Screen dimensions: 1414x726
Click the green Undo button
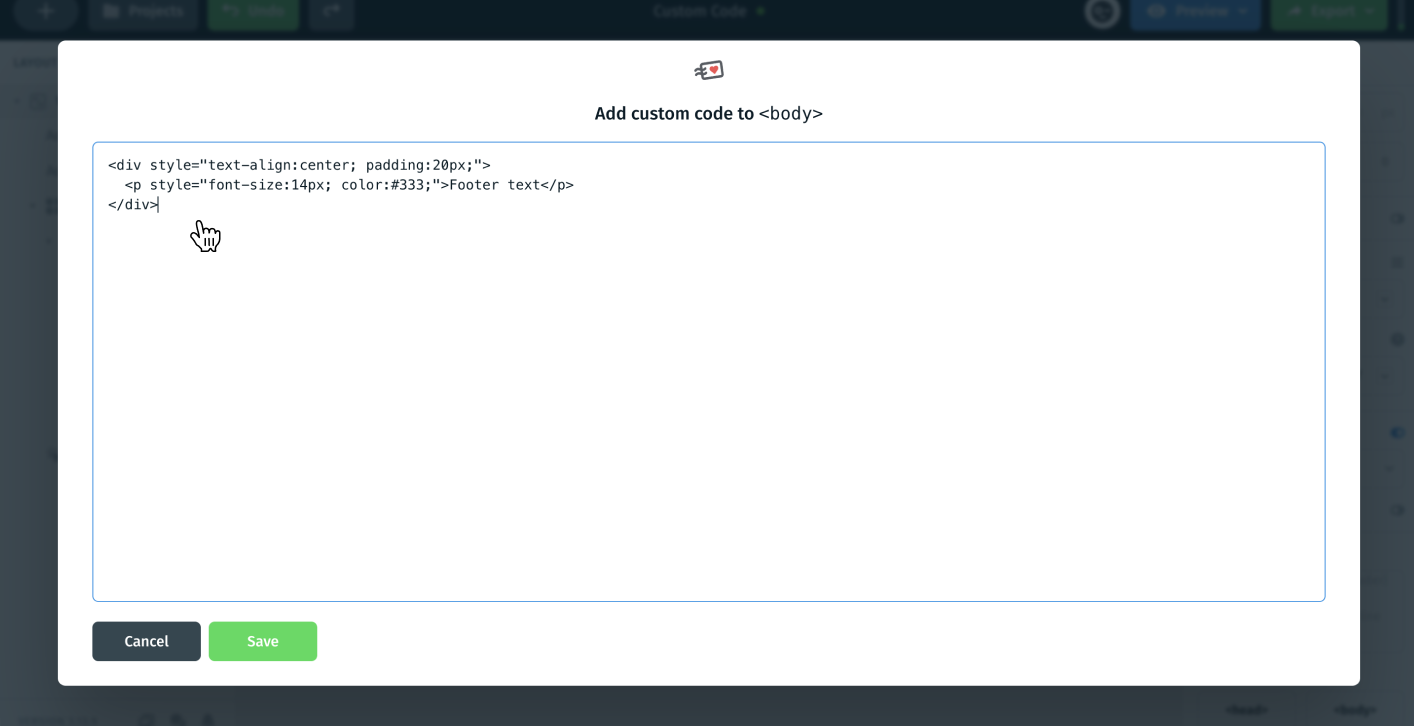click(253, 12)
